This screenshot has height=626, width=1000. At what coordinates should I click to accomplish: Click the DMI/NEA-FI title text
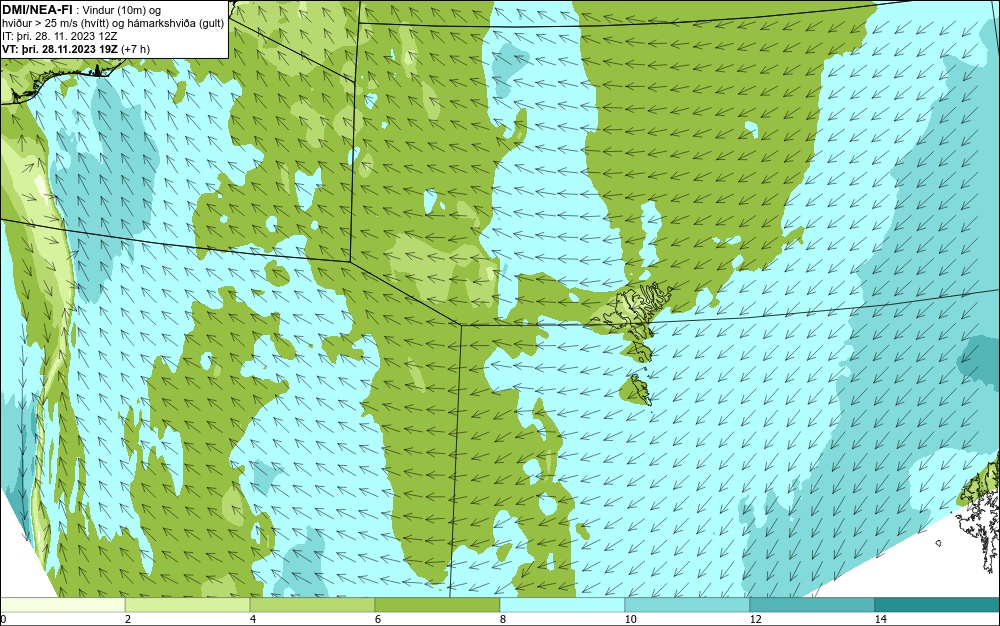coord(37,9)
